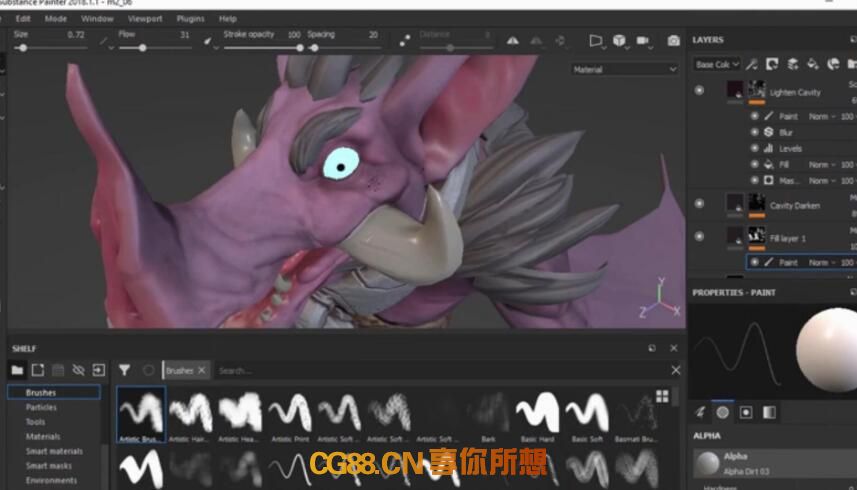Toggle visibility of the selected Paint effect
This screenshot has height=490, width=857.
[754, 262]
